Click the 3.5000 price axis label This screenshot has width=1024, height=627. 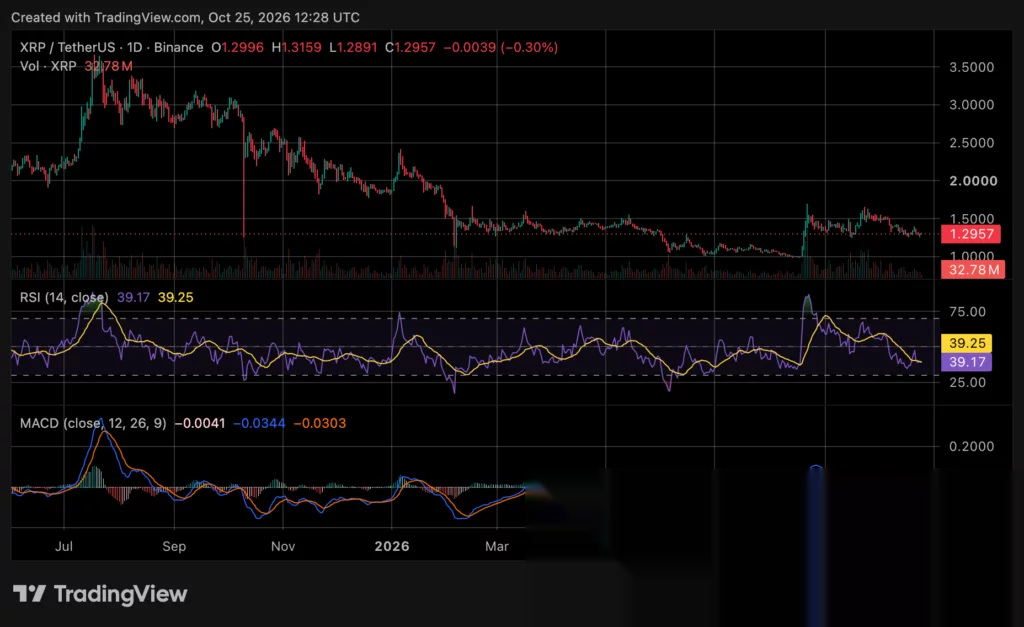(971, 67)
